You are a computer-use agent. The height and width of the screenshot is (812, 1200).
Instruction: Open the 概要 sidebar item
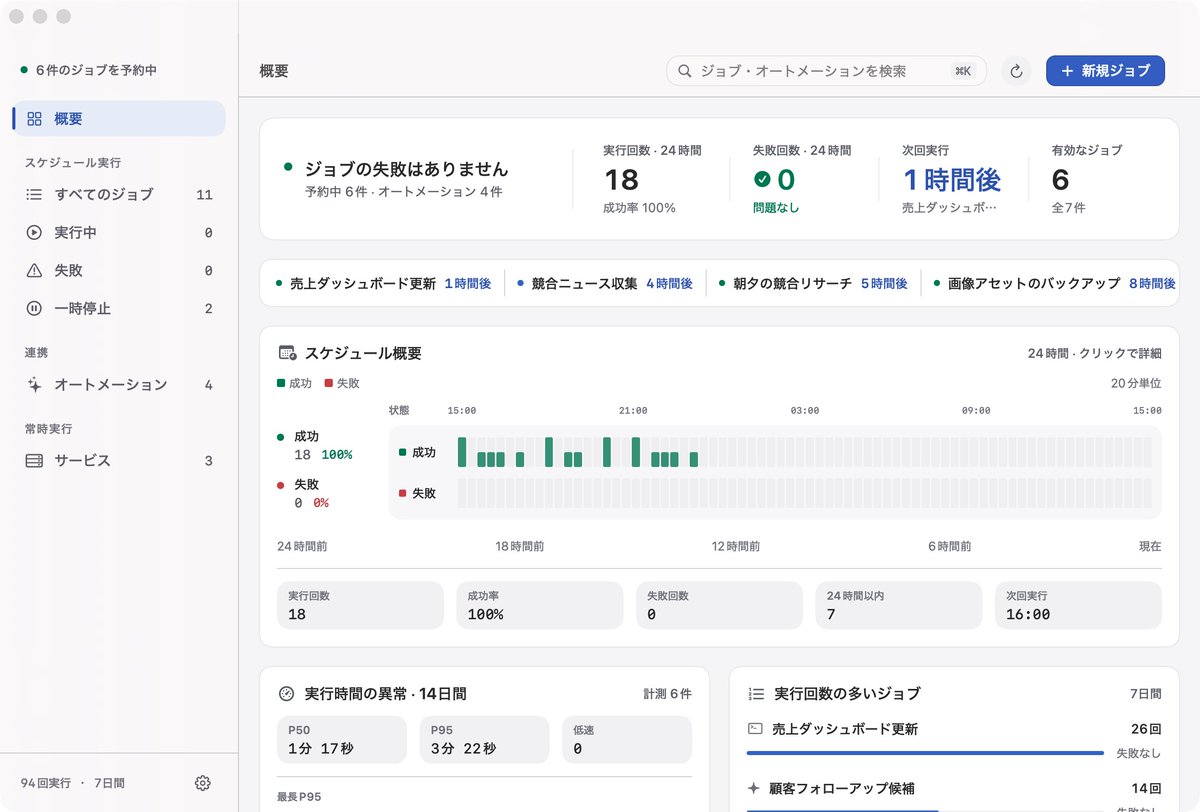119,119
